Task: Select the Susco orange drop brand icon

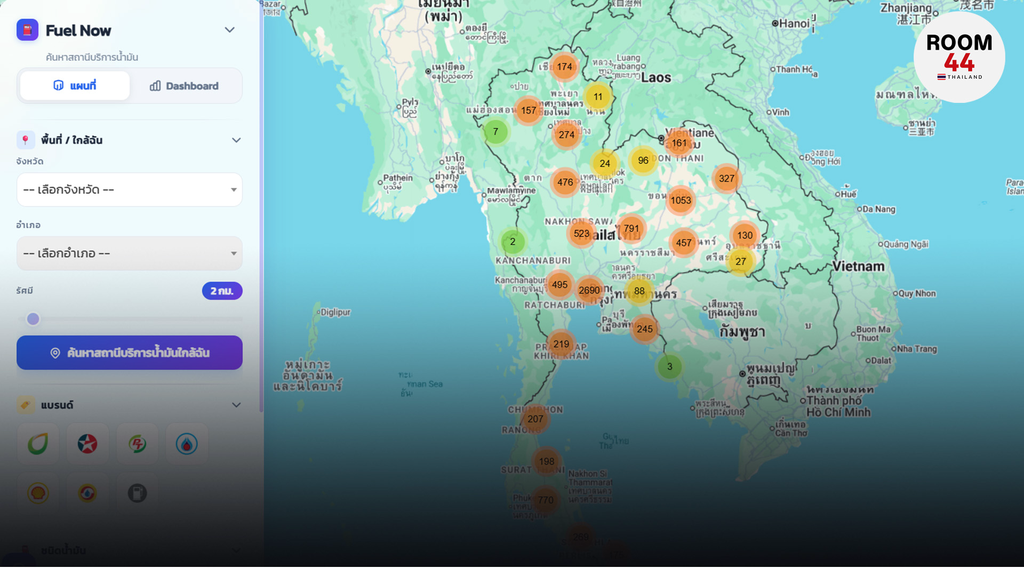Action: tap(87, 492)
